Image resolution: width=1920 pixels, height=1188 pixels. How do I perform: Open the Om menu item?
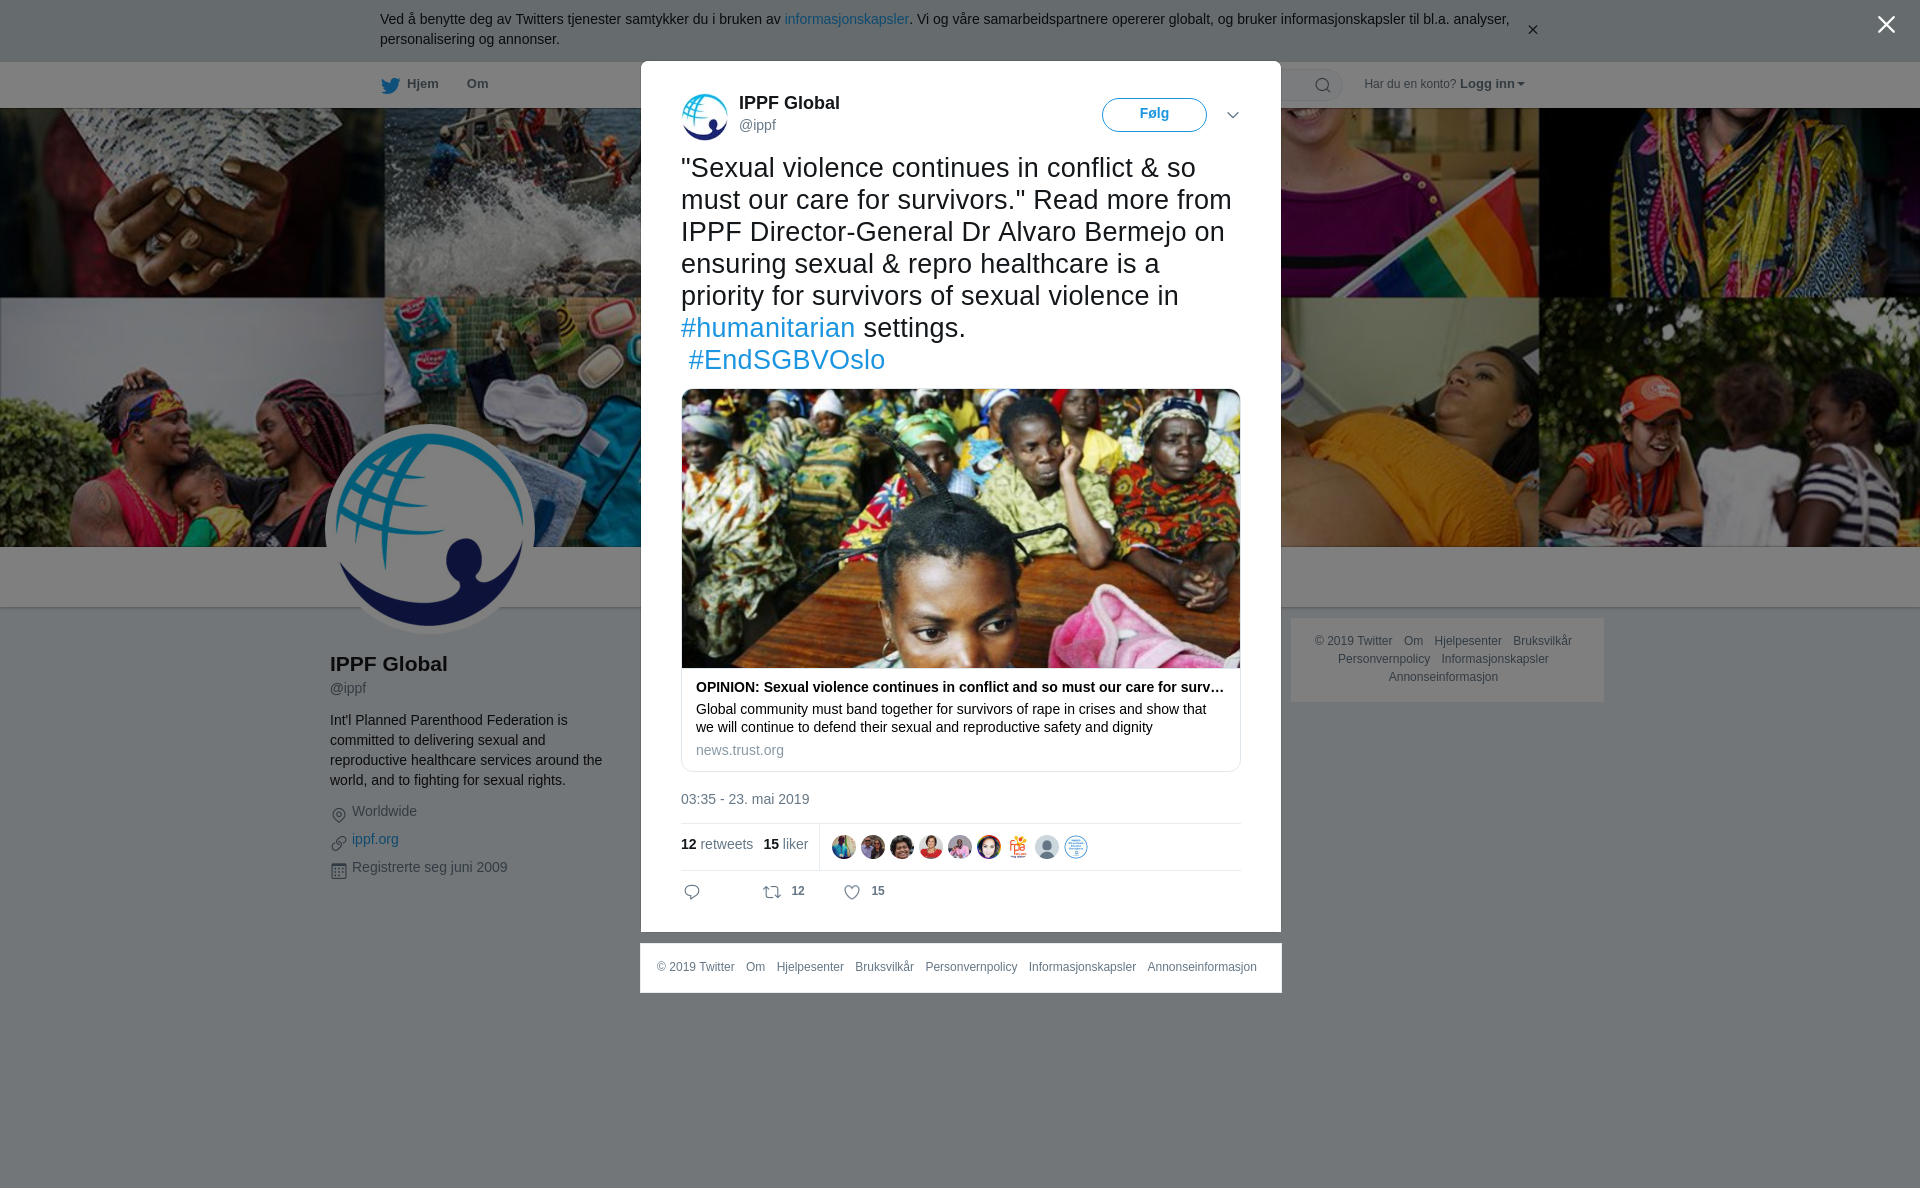tap(478, 84)
